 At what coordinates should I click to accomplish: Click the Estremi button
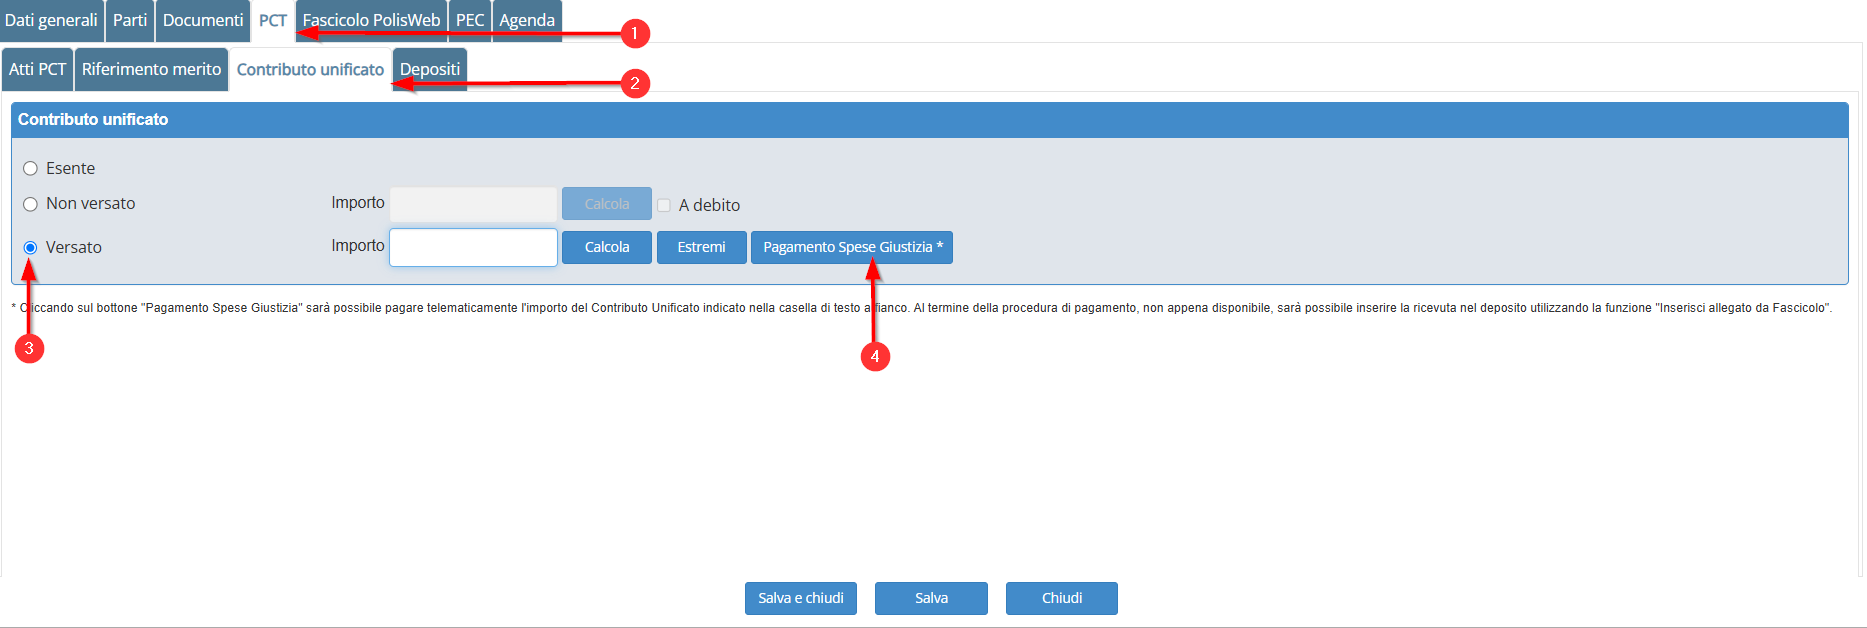[x=701, y=247]
